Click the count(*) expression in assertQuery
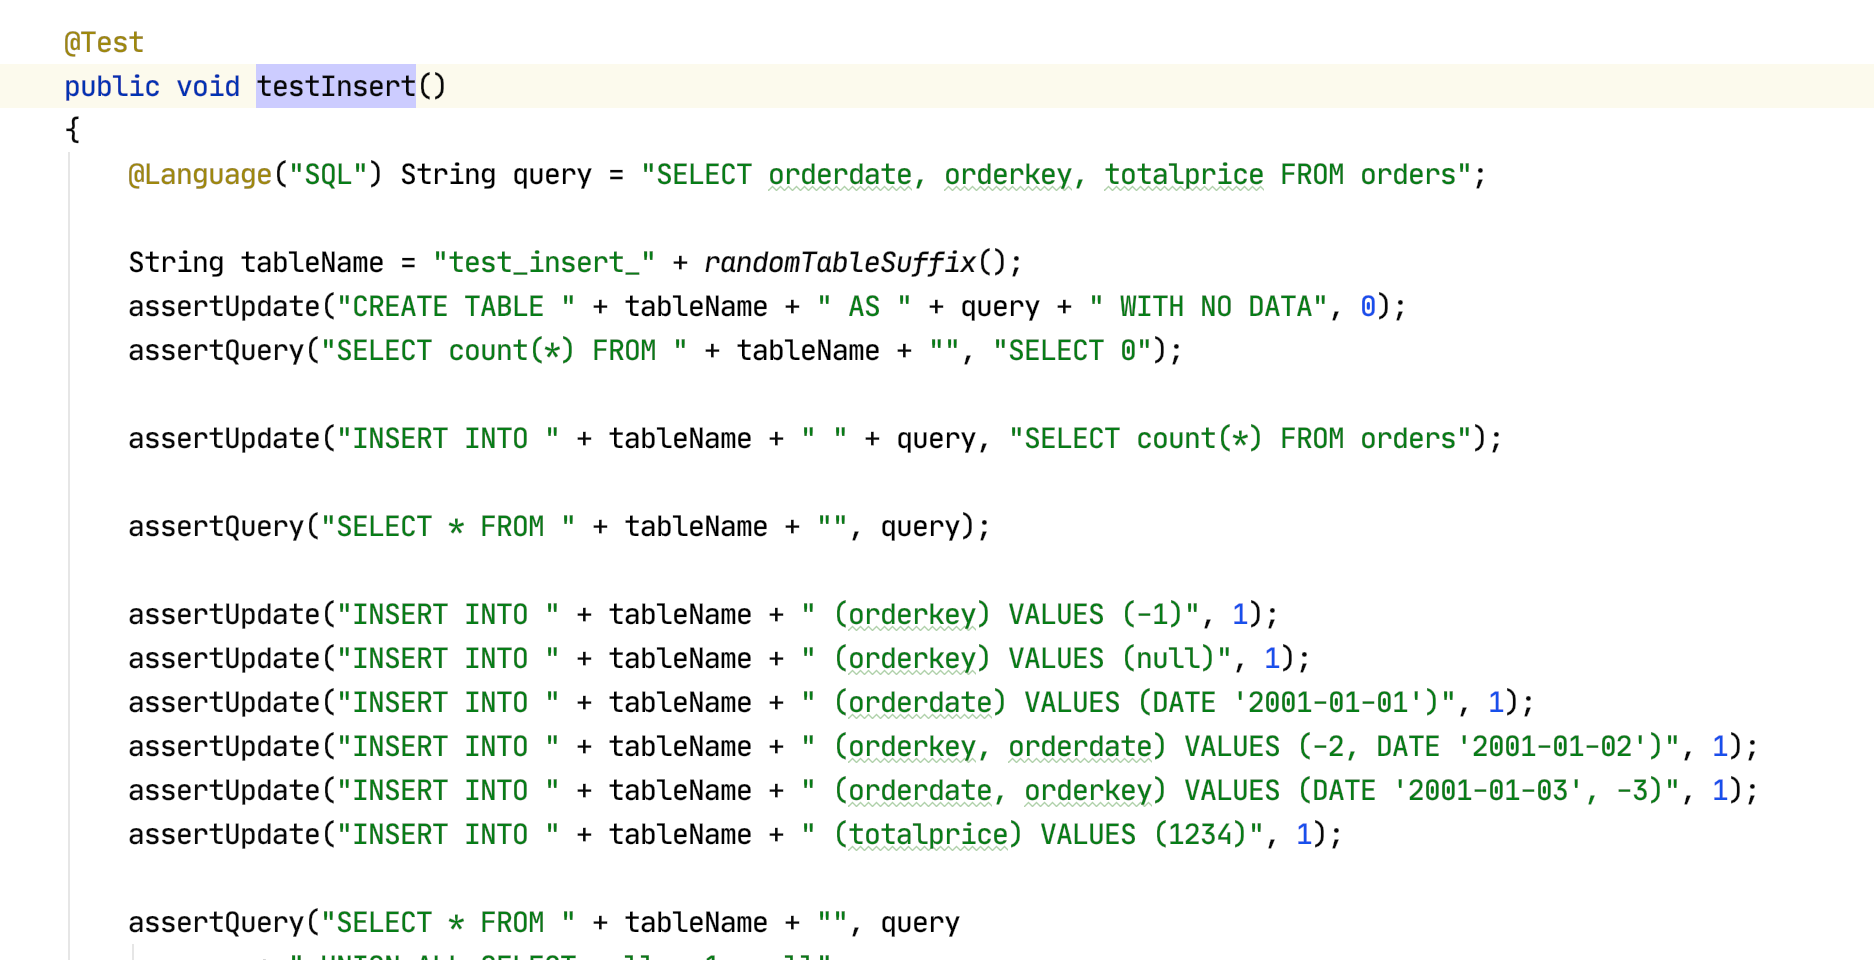 (512, 350)
